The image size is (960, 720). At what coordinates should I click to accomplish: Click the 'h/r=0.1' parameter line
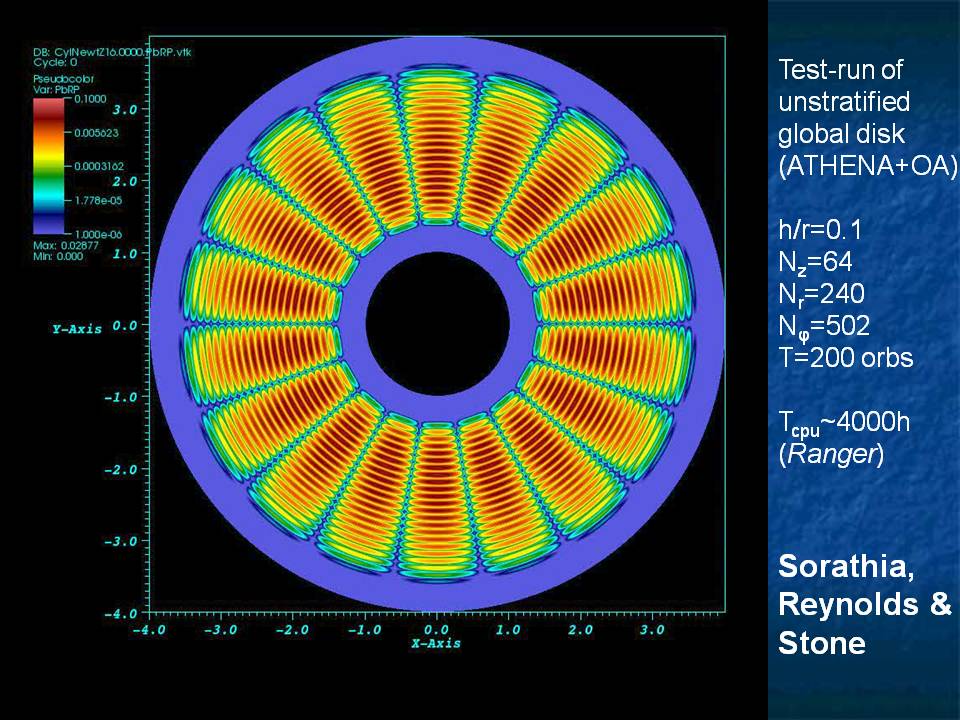click(x=820, y=231)
